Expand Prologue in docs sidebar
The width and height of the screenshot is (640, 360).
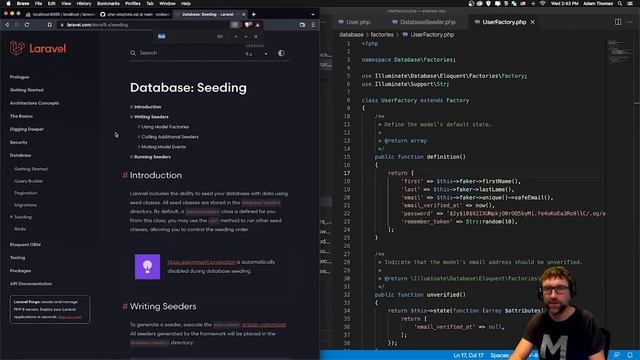20,77
